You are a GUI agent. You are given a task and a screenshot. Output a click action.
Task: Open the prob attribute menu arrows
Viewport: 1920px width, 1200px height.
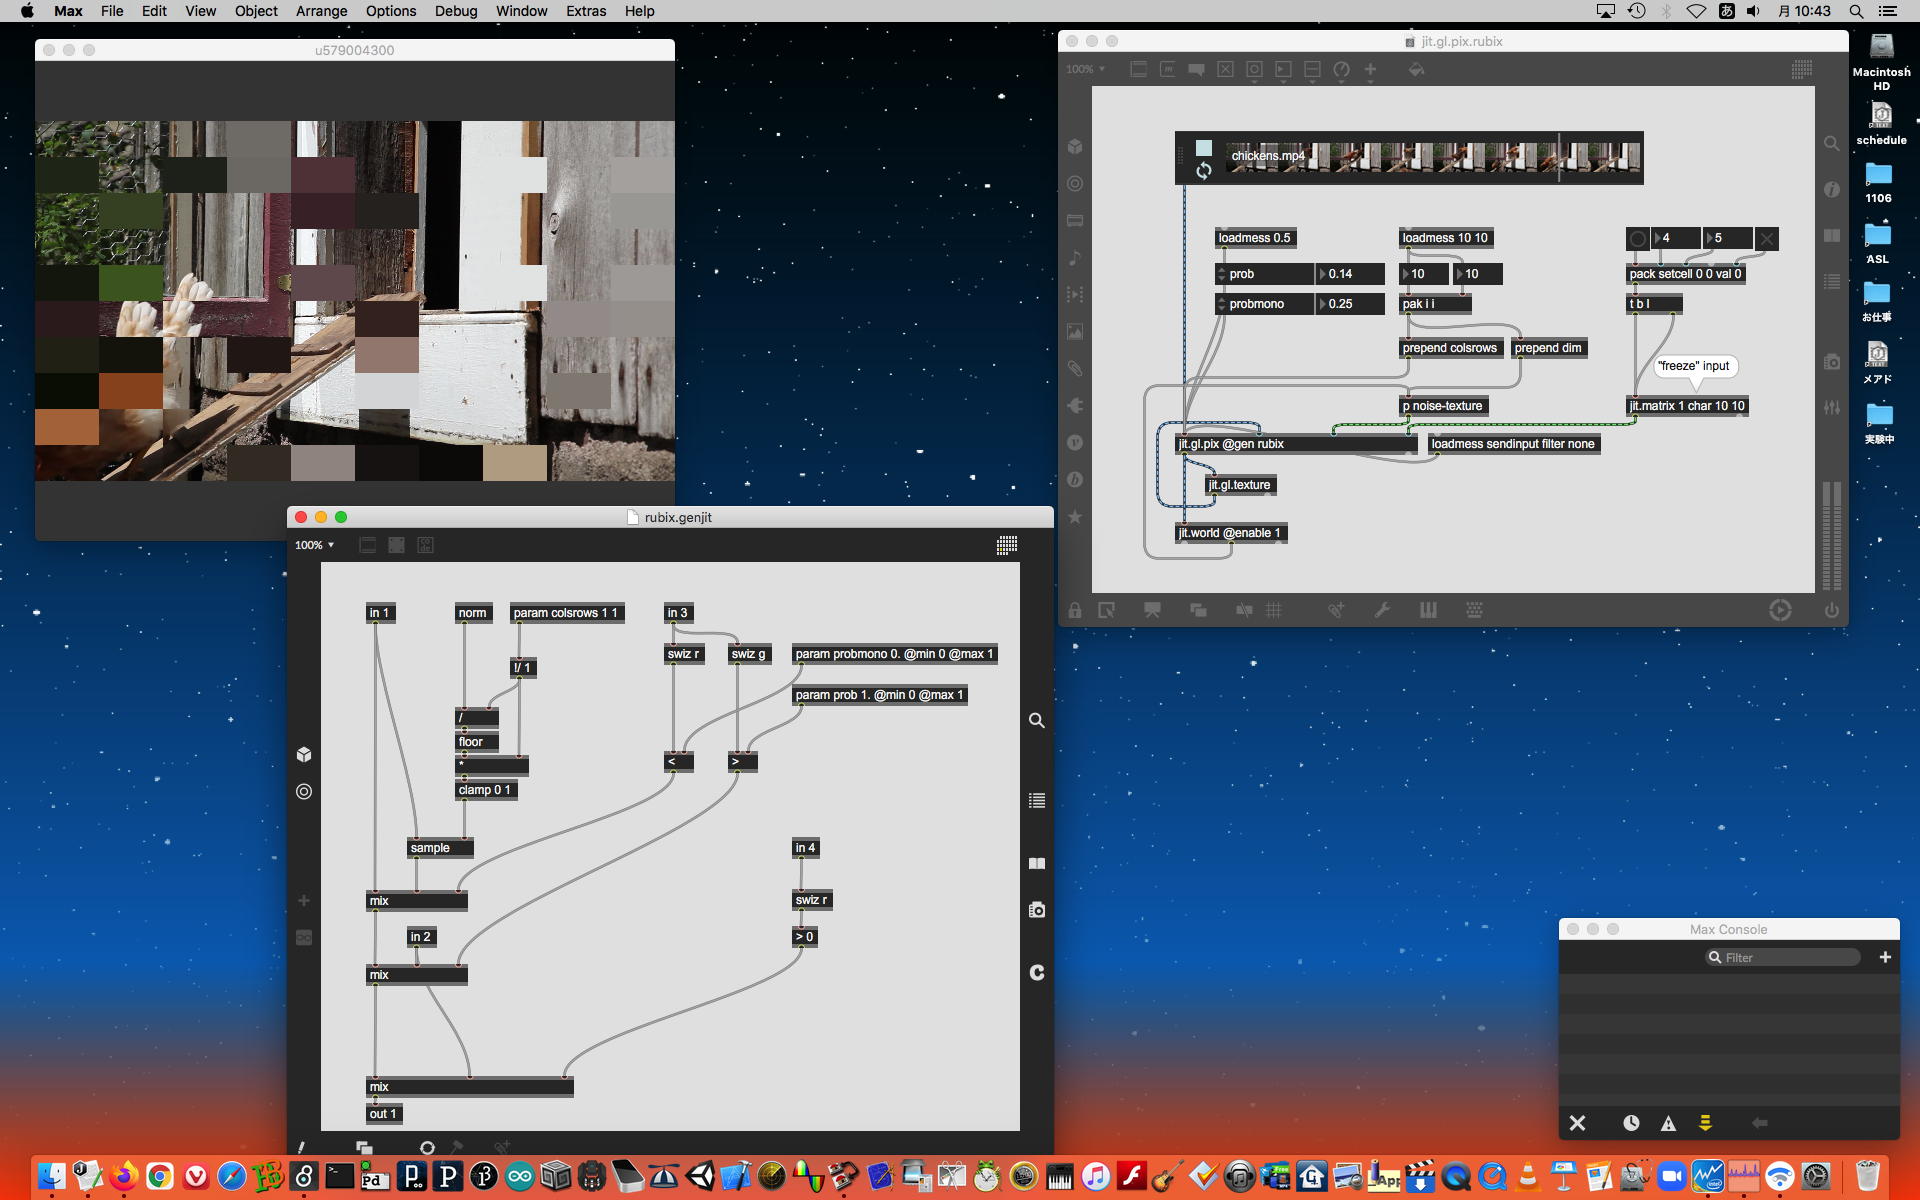click(1222, 274)
